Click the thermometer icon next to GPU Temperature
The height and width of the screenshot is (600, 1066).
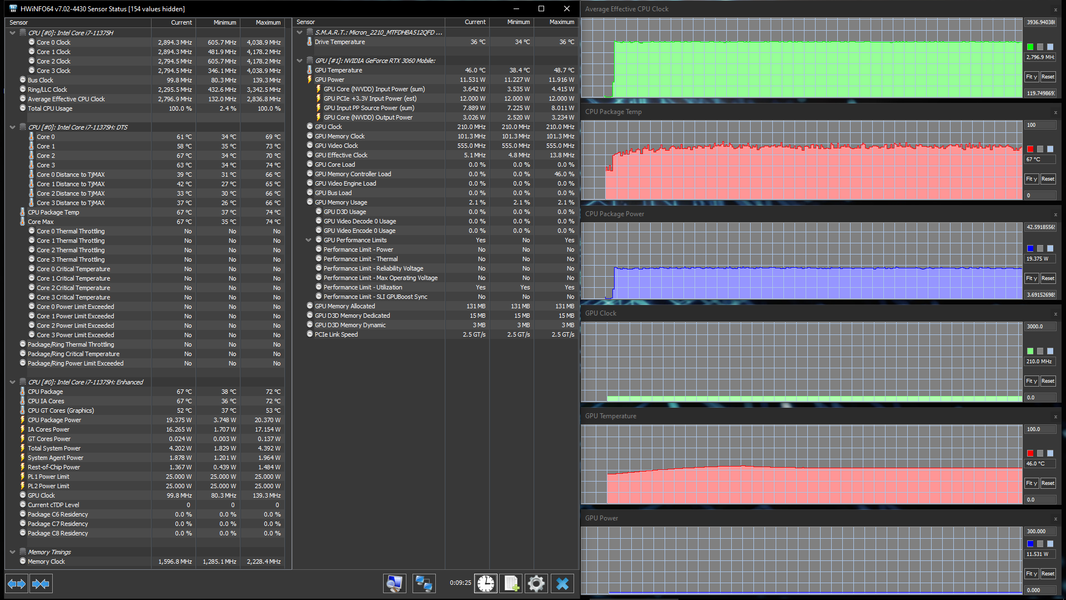(x=309, y=70)
